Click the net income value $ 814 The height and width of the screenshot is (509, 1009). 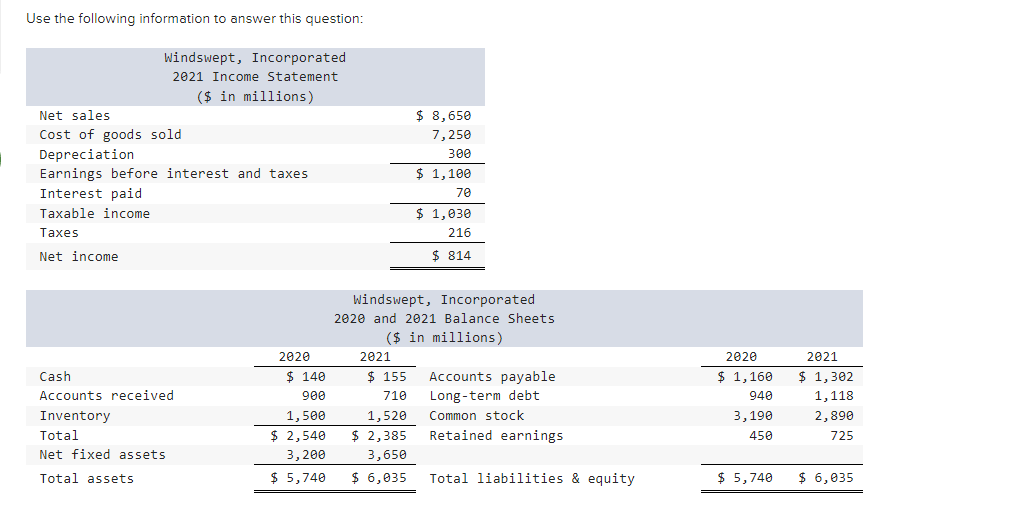[451, 255]
